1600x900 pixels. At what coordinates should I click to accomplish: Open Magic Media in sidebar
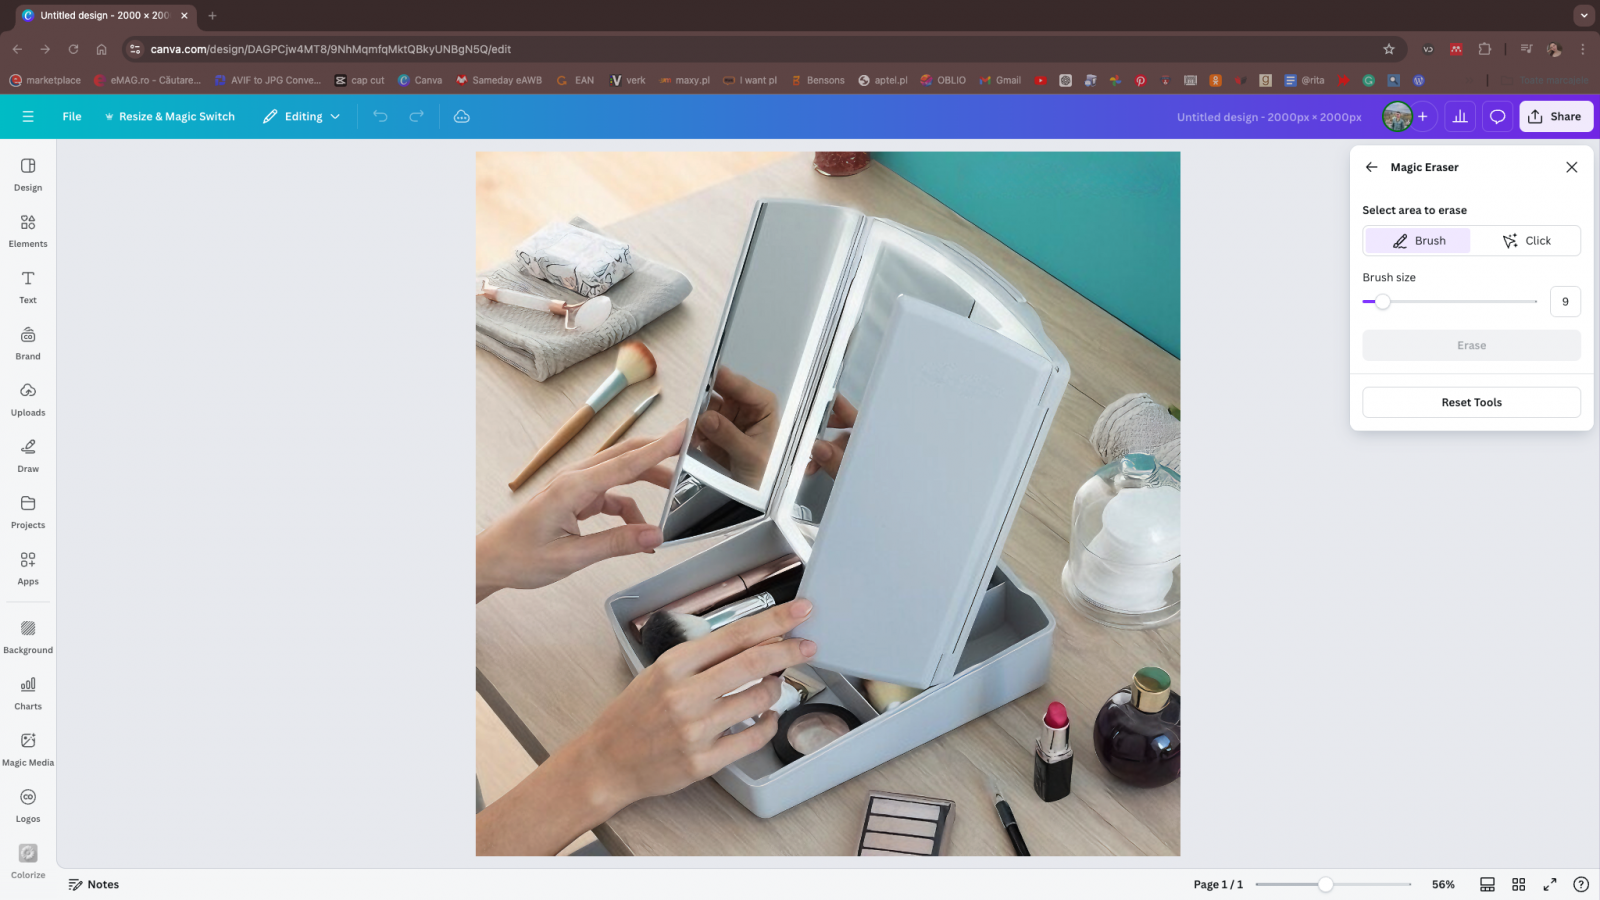pyautogui.click(x=28, y=749)
